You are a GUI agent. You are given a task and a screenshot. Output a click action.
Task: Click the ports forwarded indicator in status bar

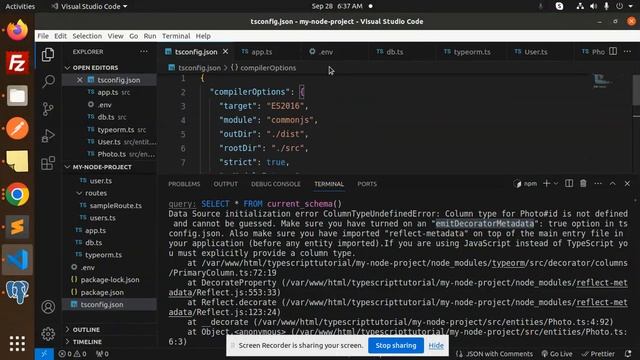click(x=102, y=354)
